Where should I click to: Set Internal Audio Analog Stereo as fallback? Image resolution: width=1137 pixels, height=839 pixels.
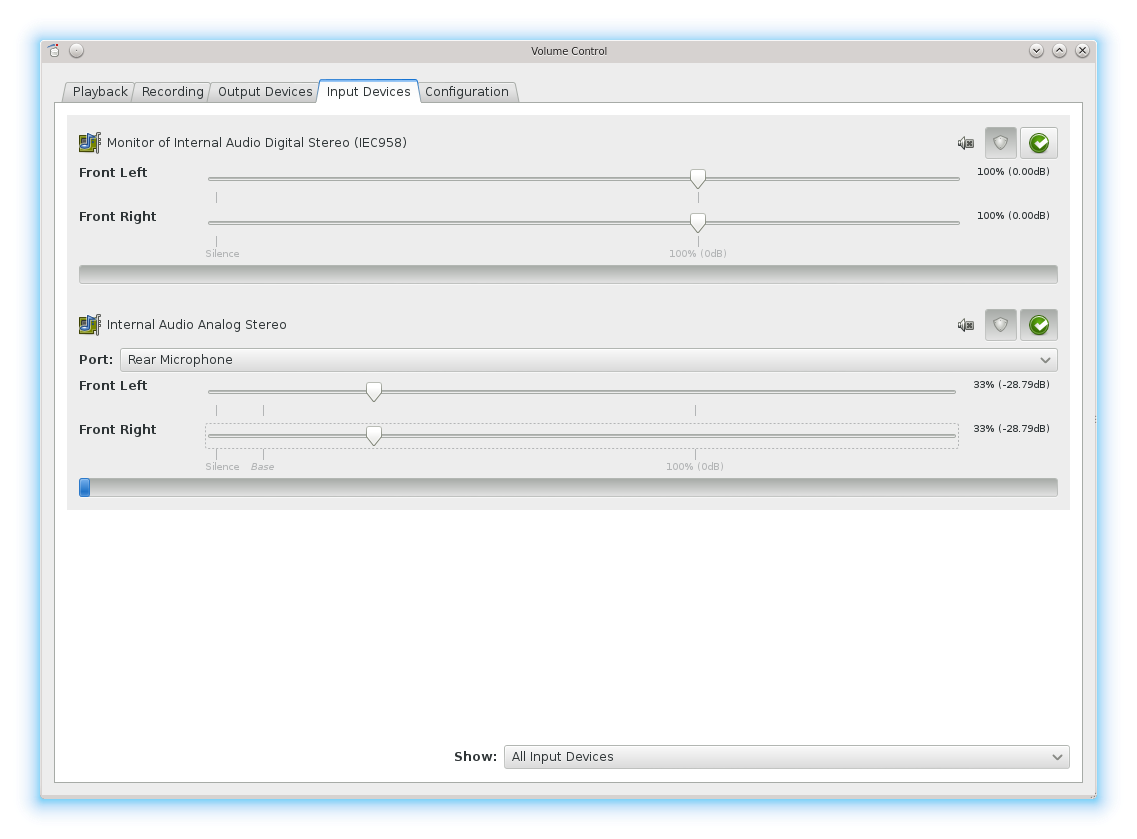point(1038,325)
